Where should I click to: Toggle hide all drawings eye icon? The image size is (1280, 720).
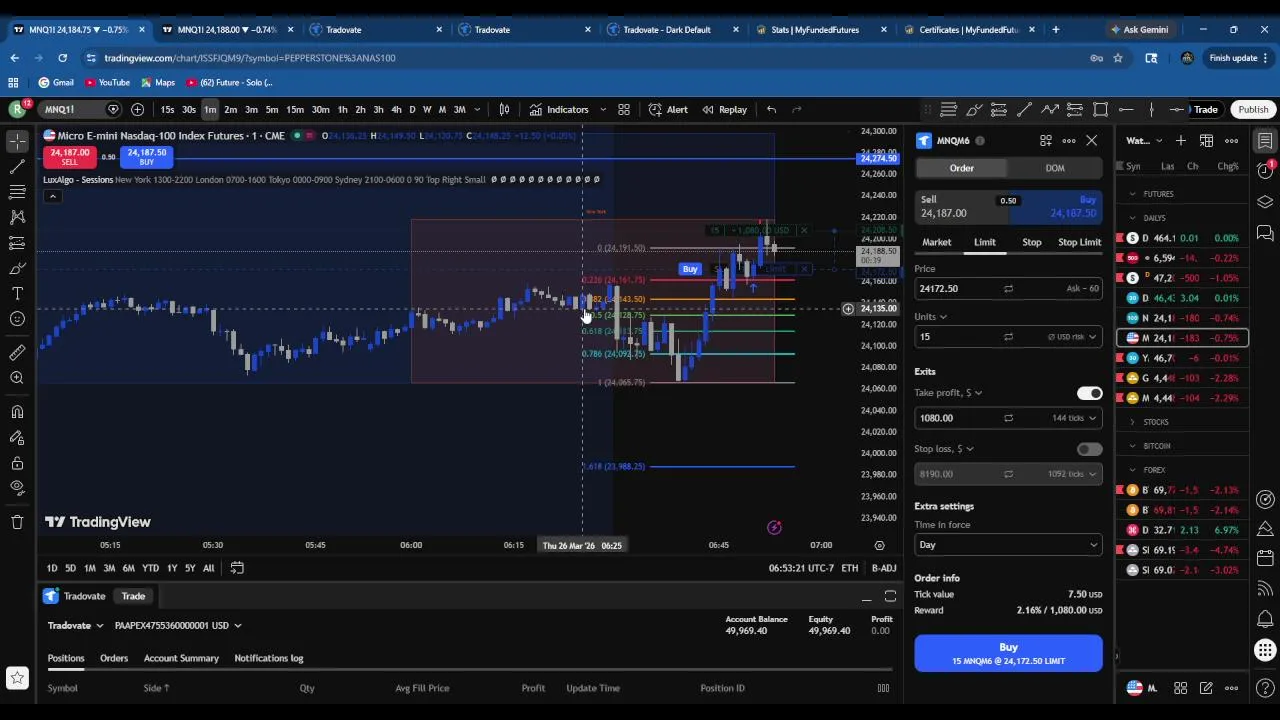point(17,488)
